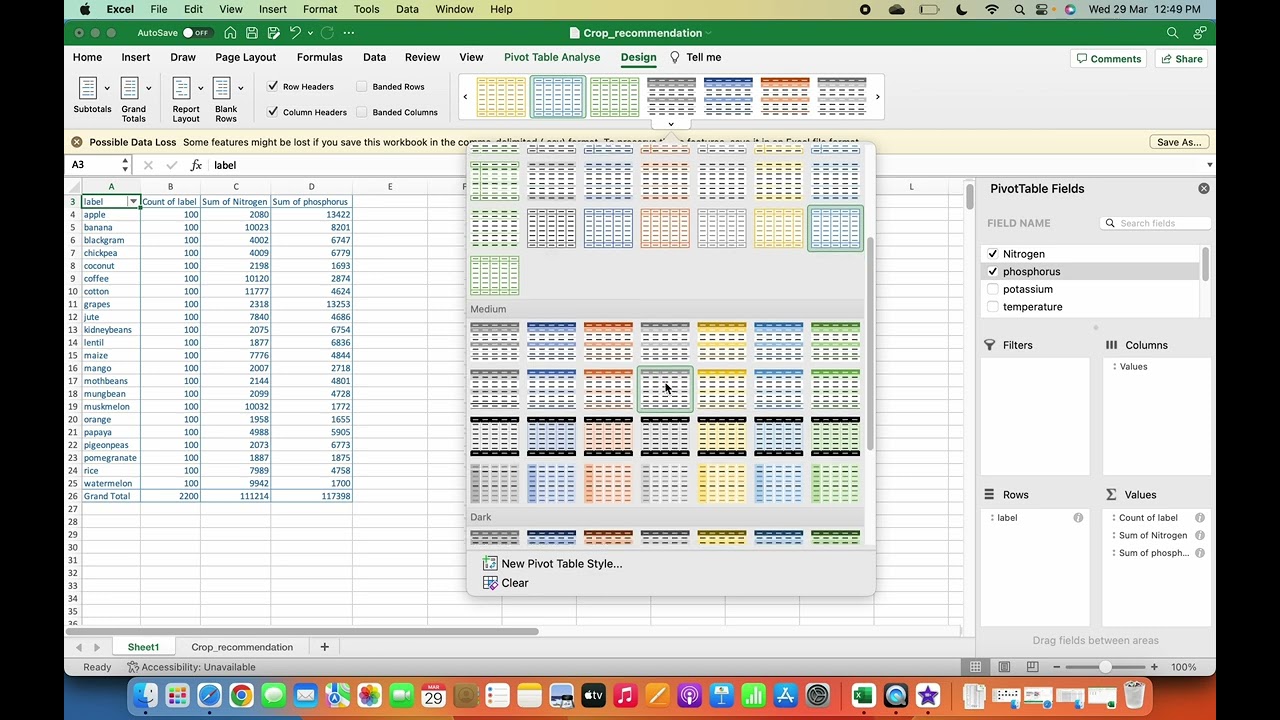
Task: Uncheck the Row Headers checkbox
Action: pyautogui.click(x=273, y=86)
